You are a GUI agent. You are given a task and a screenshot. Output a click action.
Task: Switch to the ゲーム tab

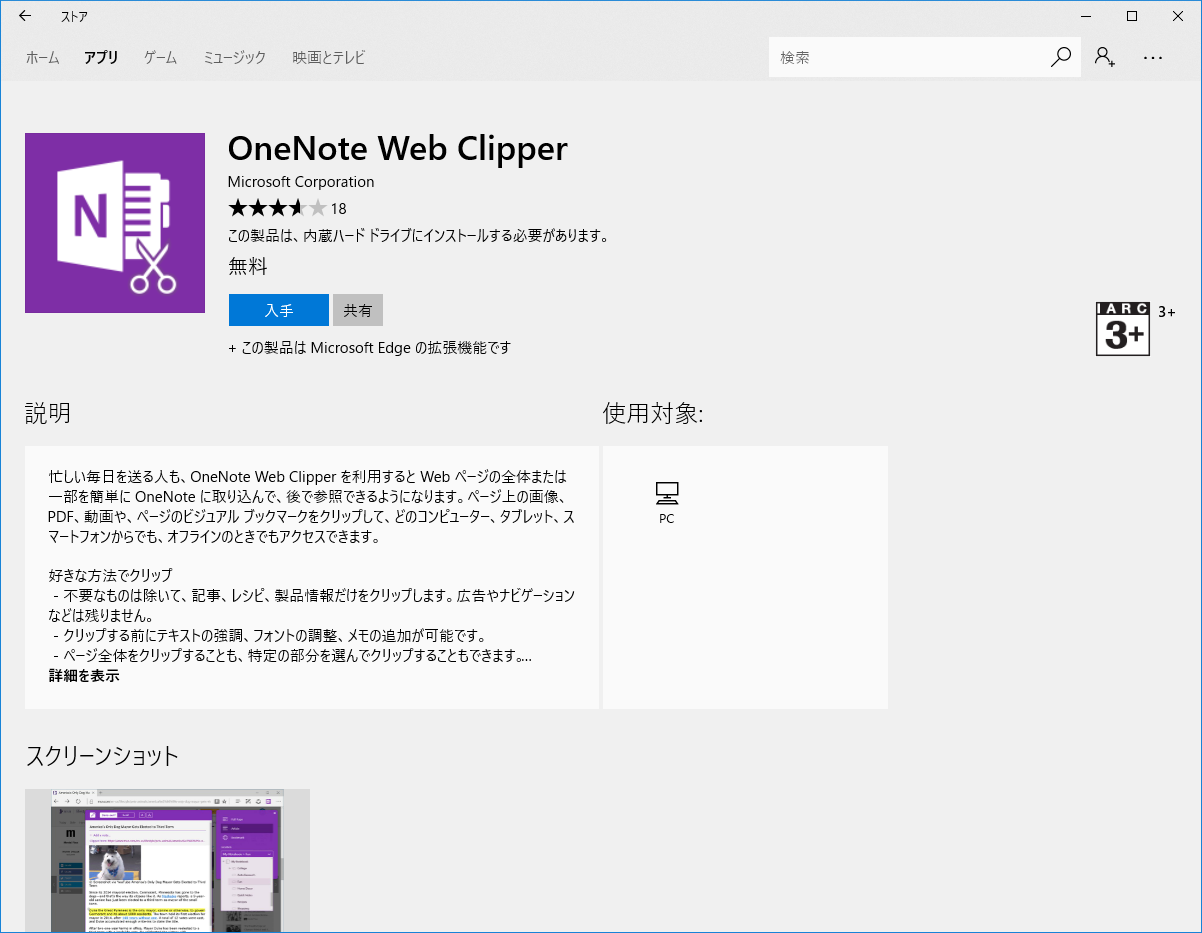pos(159,57)
